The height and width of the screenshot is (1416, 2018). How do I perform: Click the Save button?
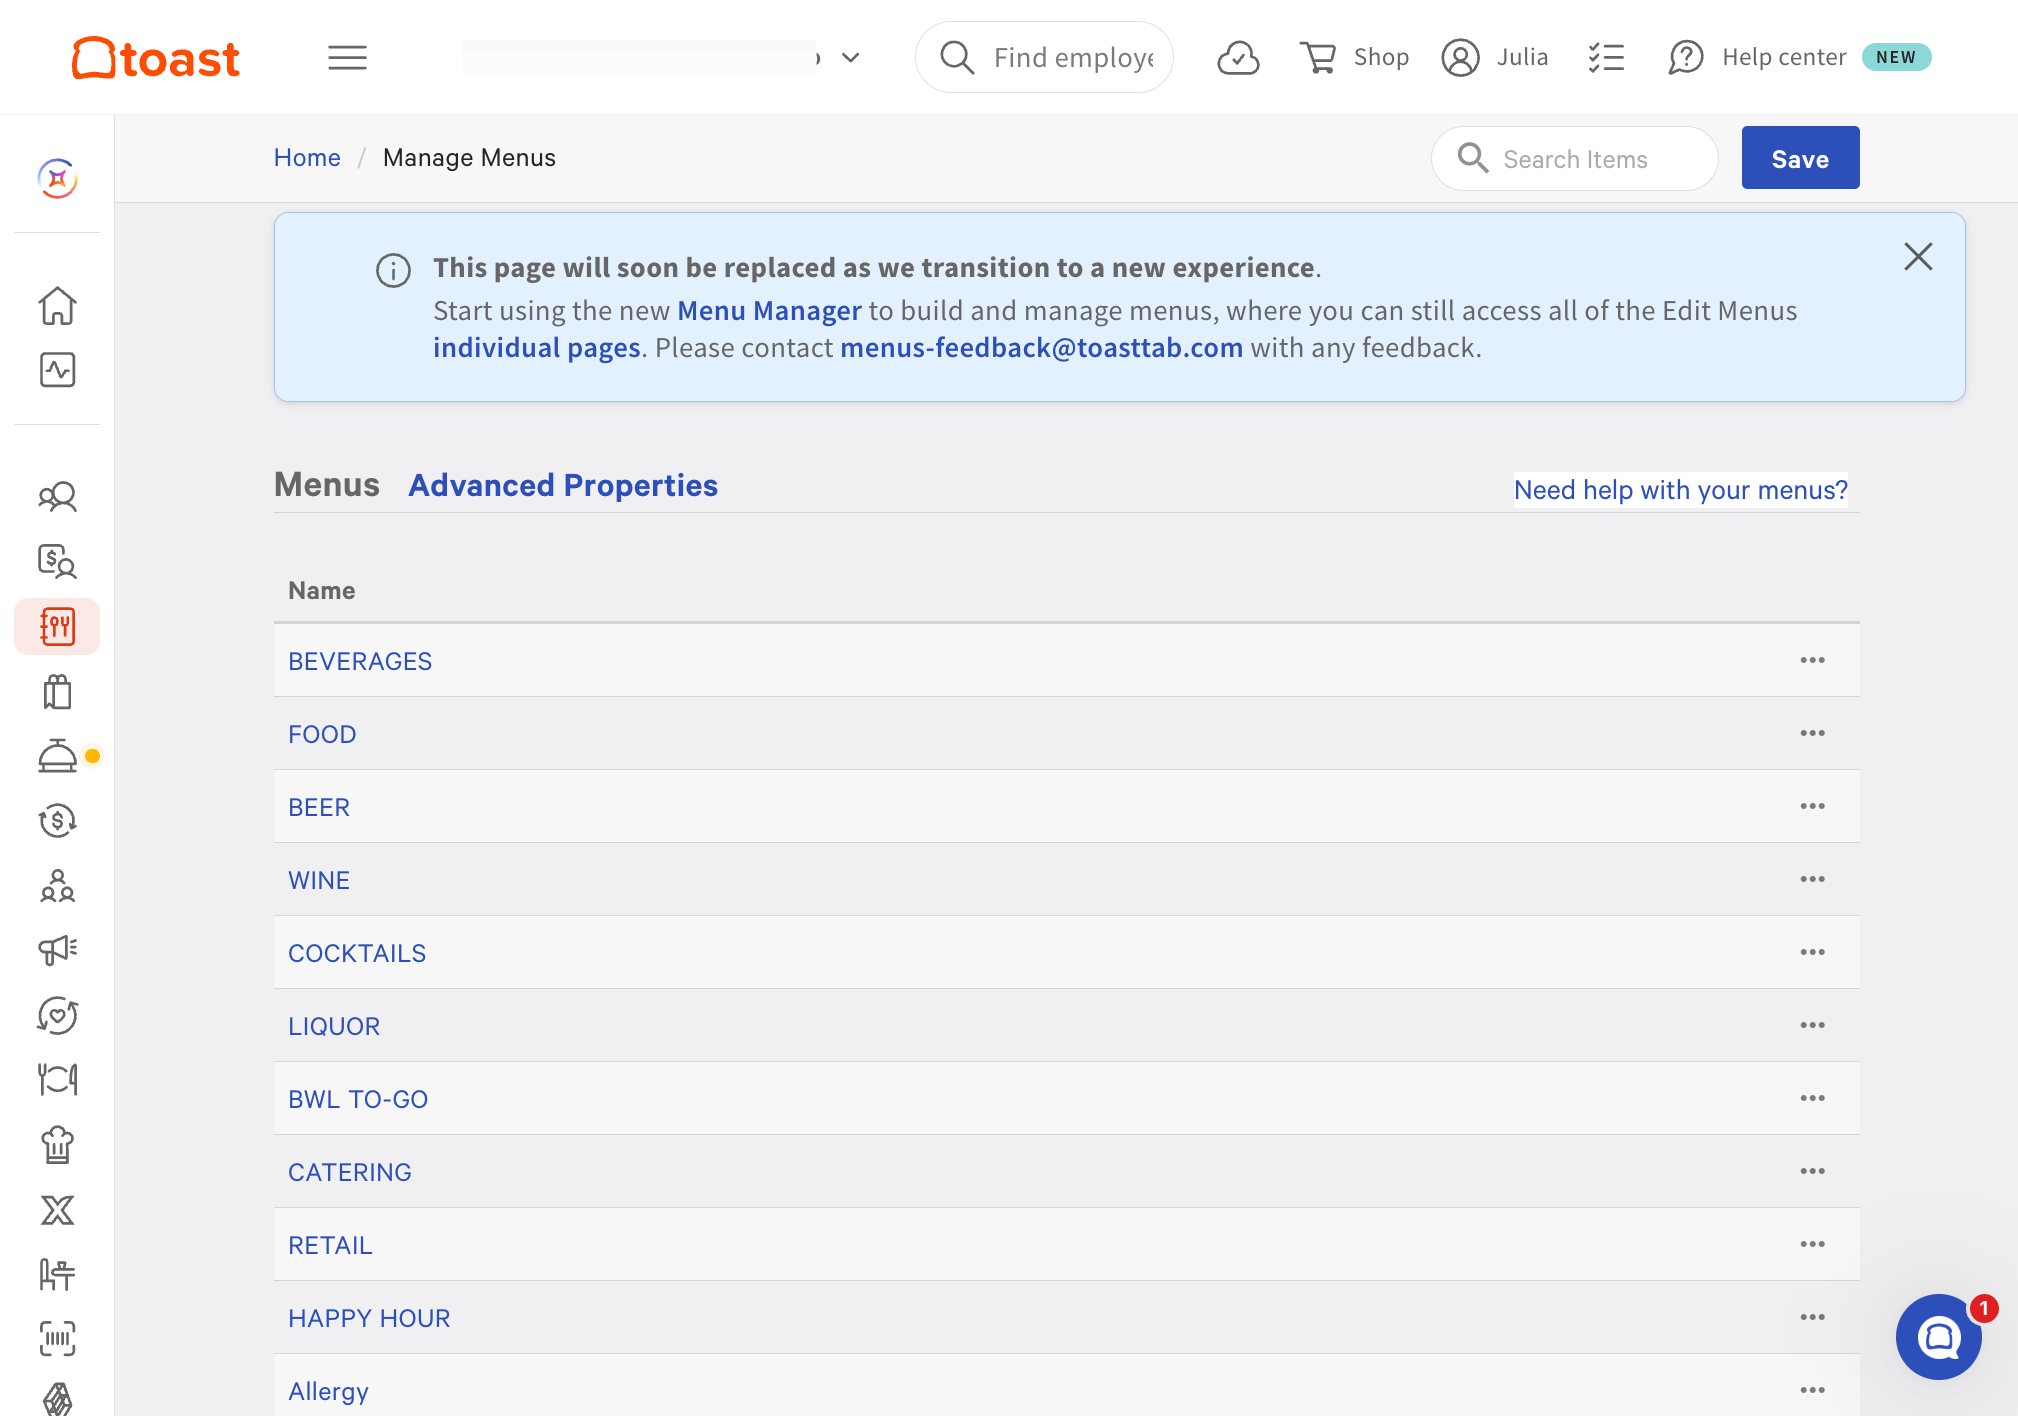[1800, 158]
